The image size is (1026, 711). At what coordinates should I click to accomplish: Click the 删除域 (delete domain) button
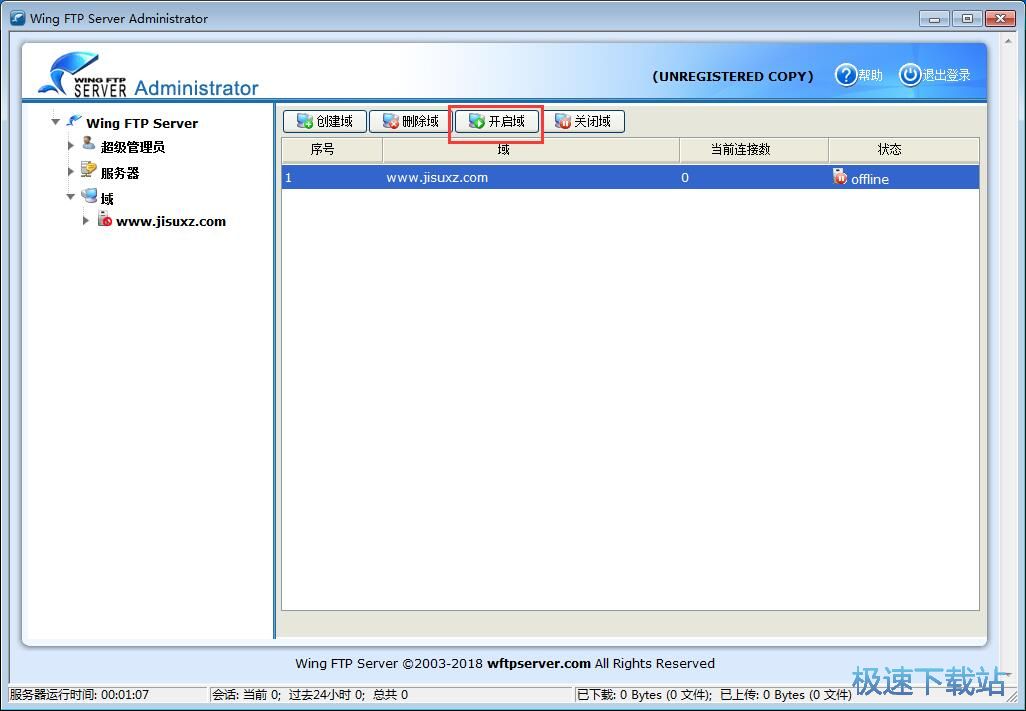click(410, 121)
